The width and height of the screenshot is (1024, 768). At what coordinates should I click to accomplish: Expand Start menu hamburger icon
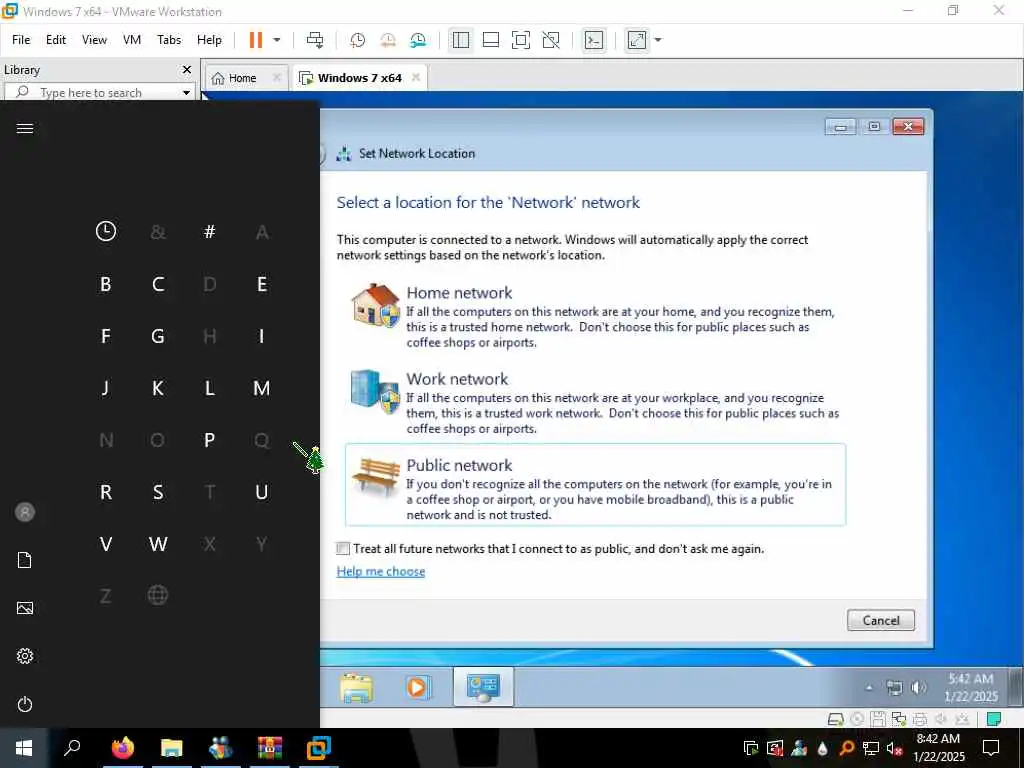pyautogui.click(x=25, y=128)
